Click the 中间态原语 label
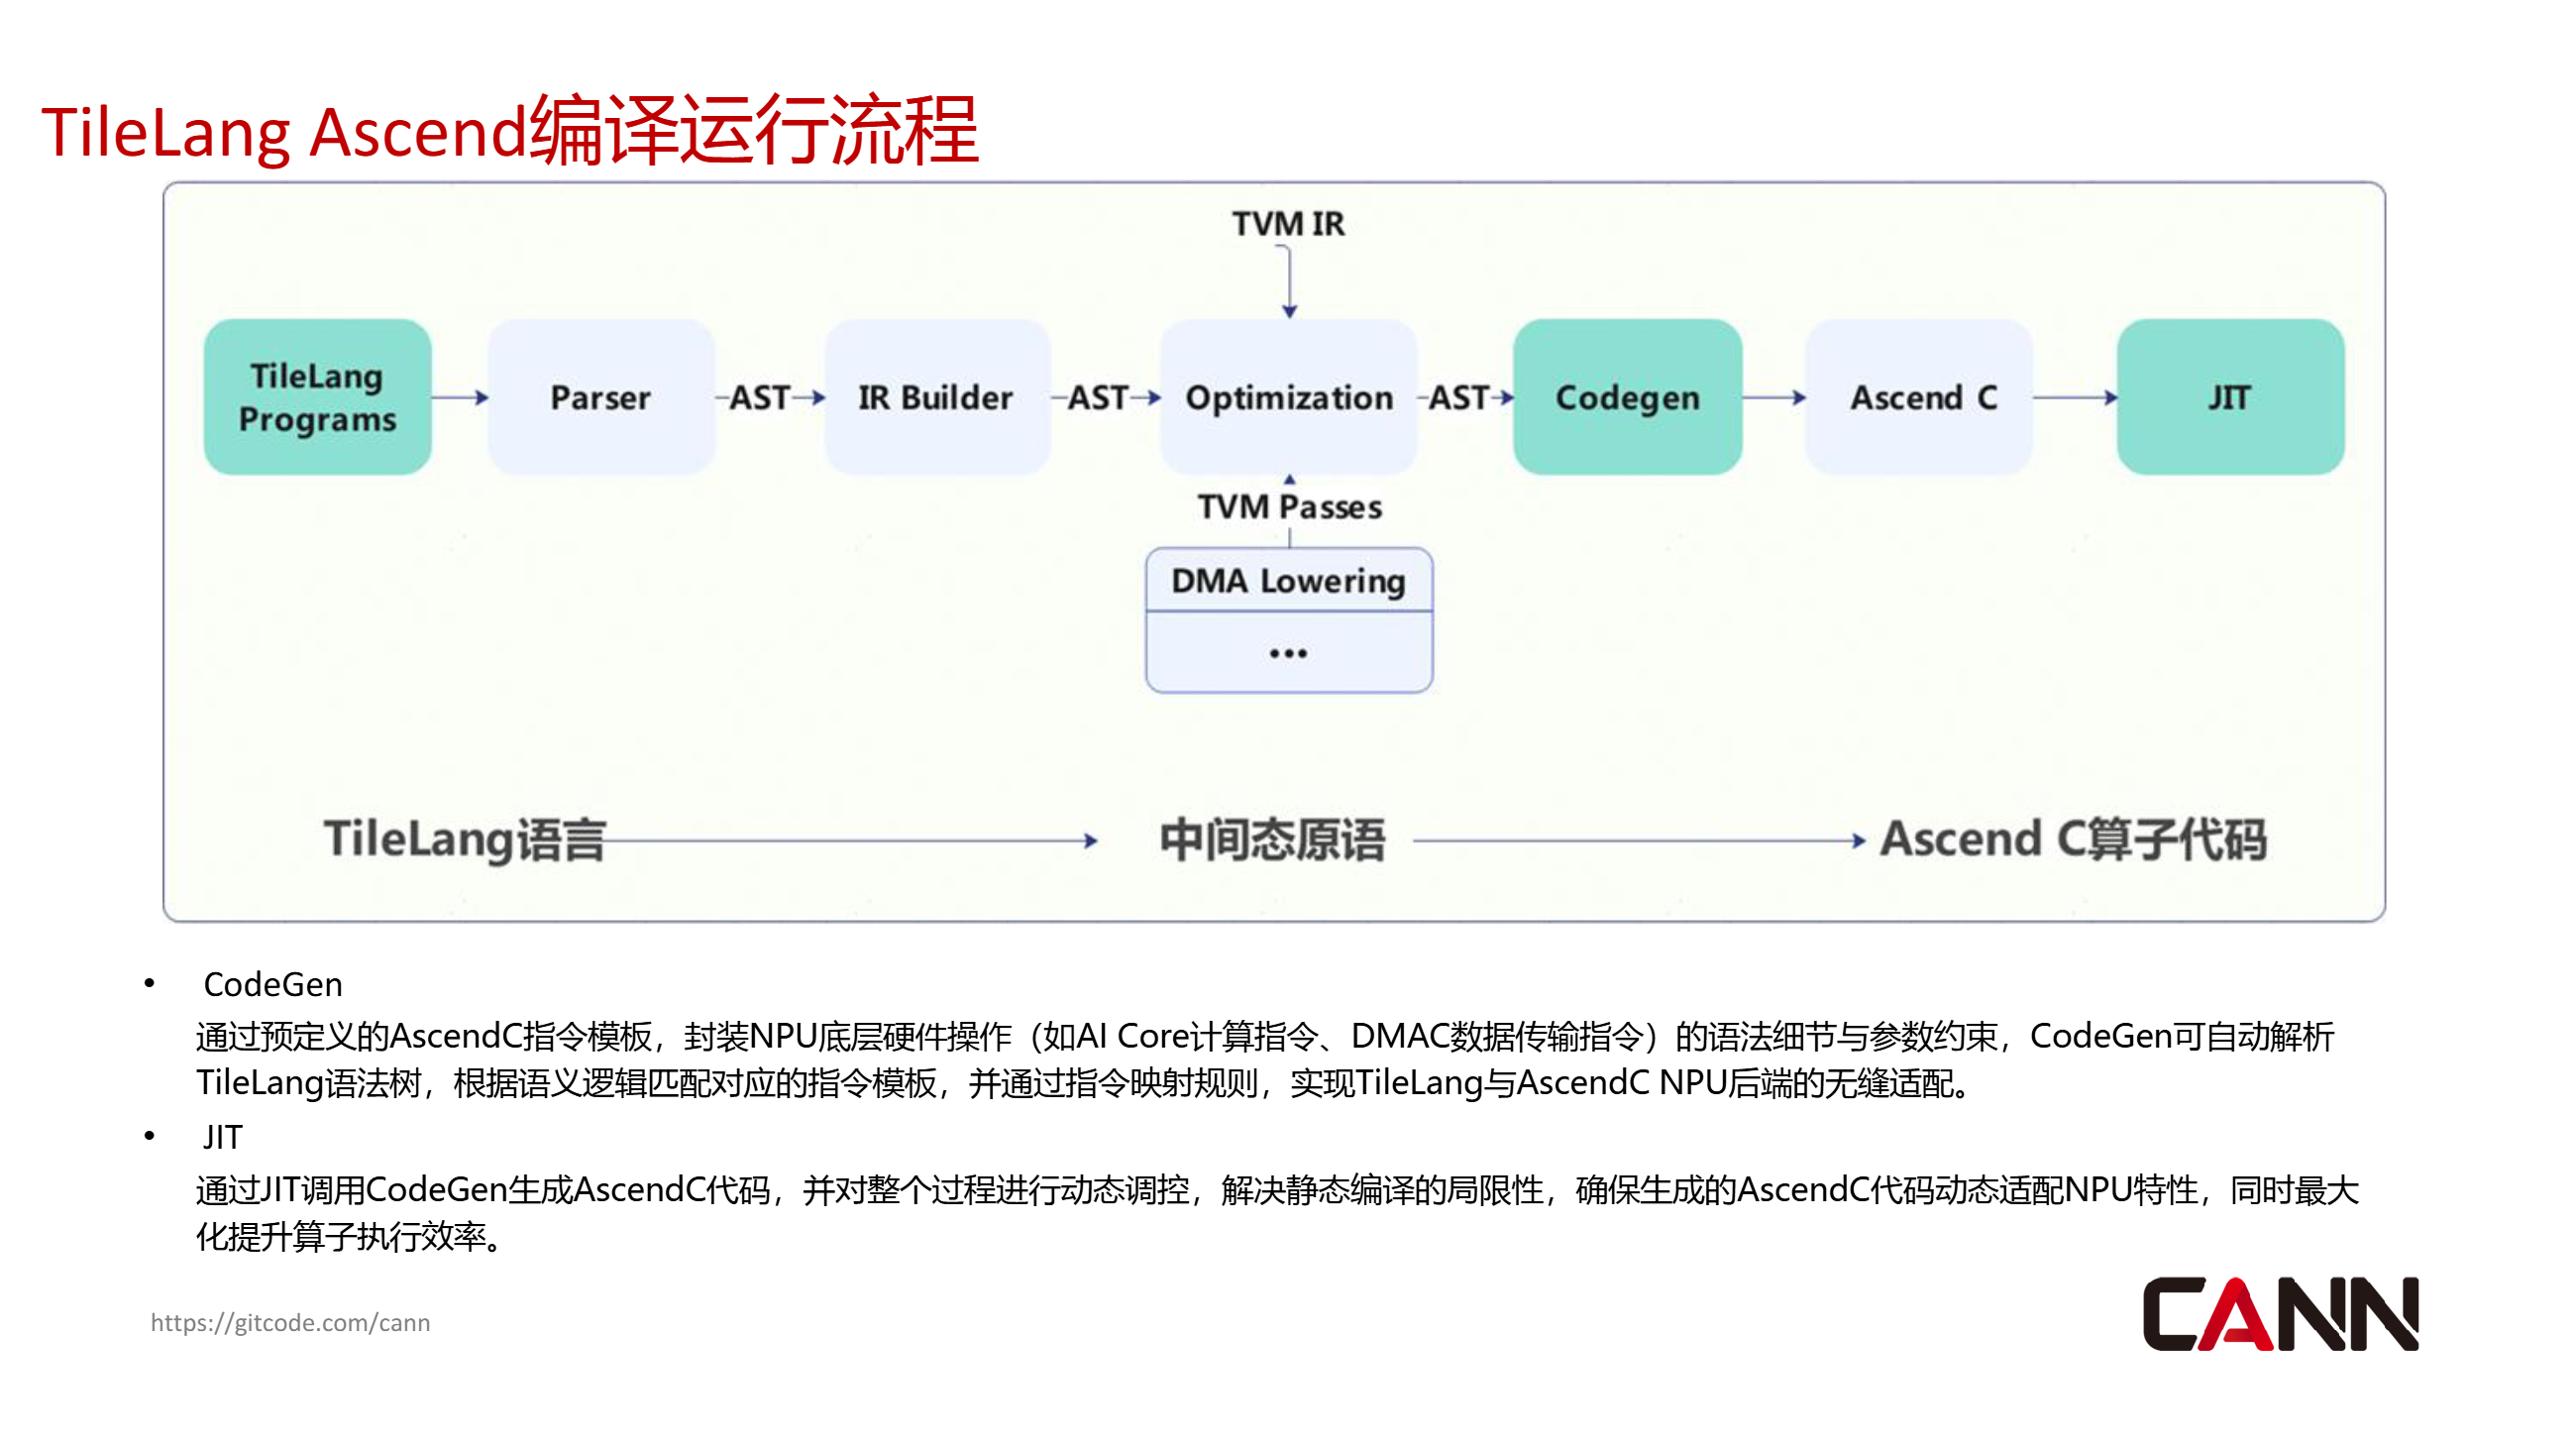 pos(1272,839)
